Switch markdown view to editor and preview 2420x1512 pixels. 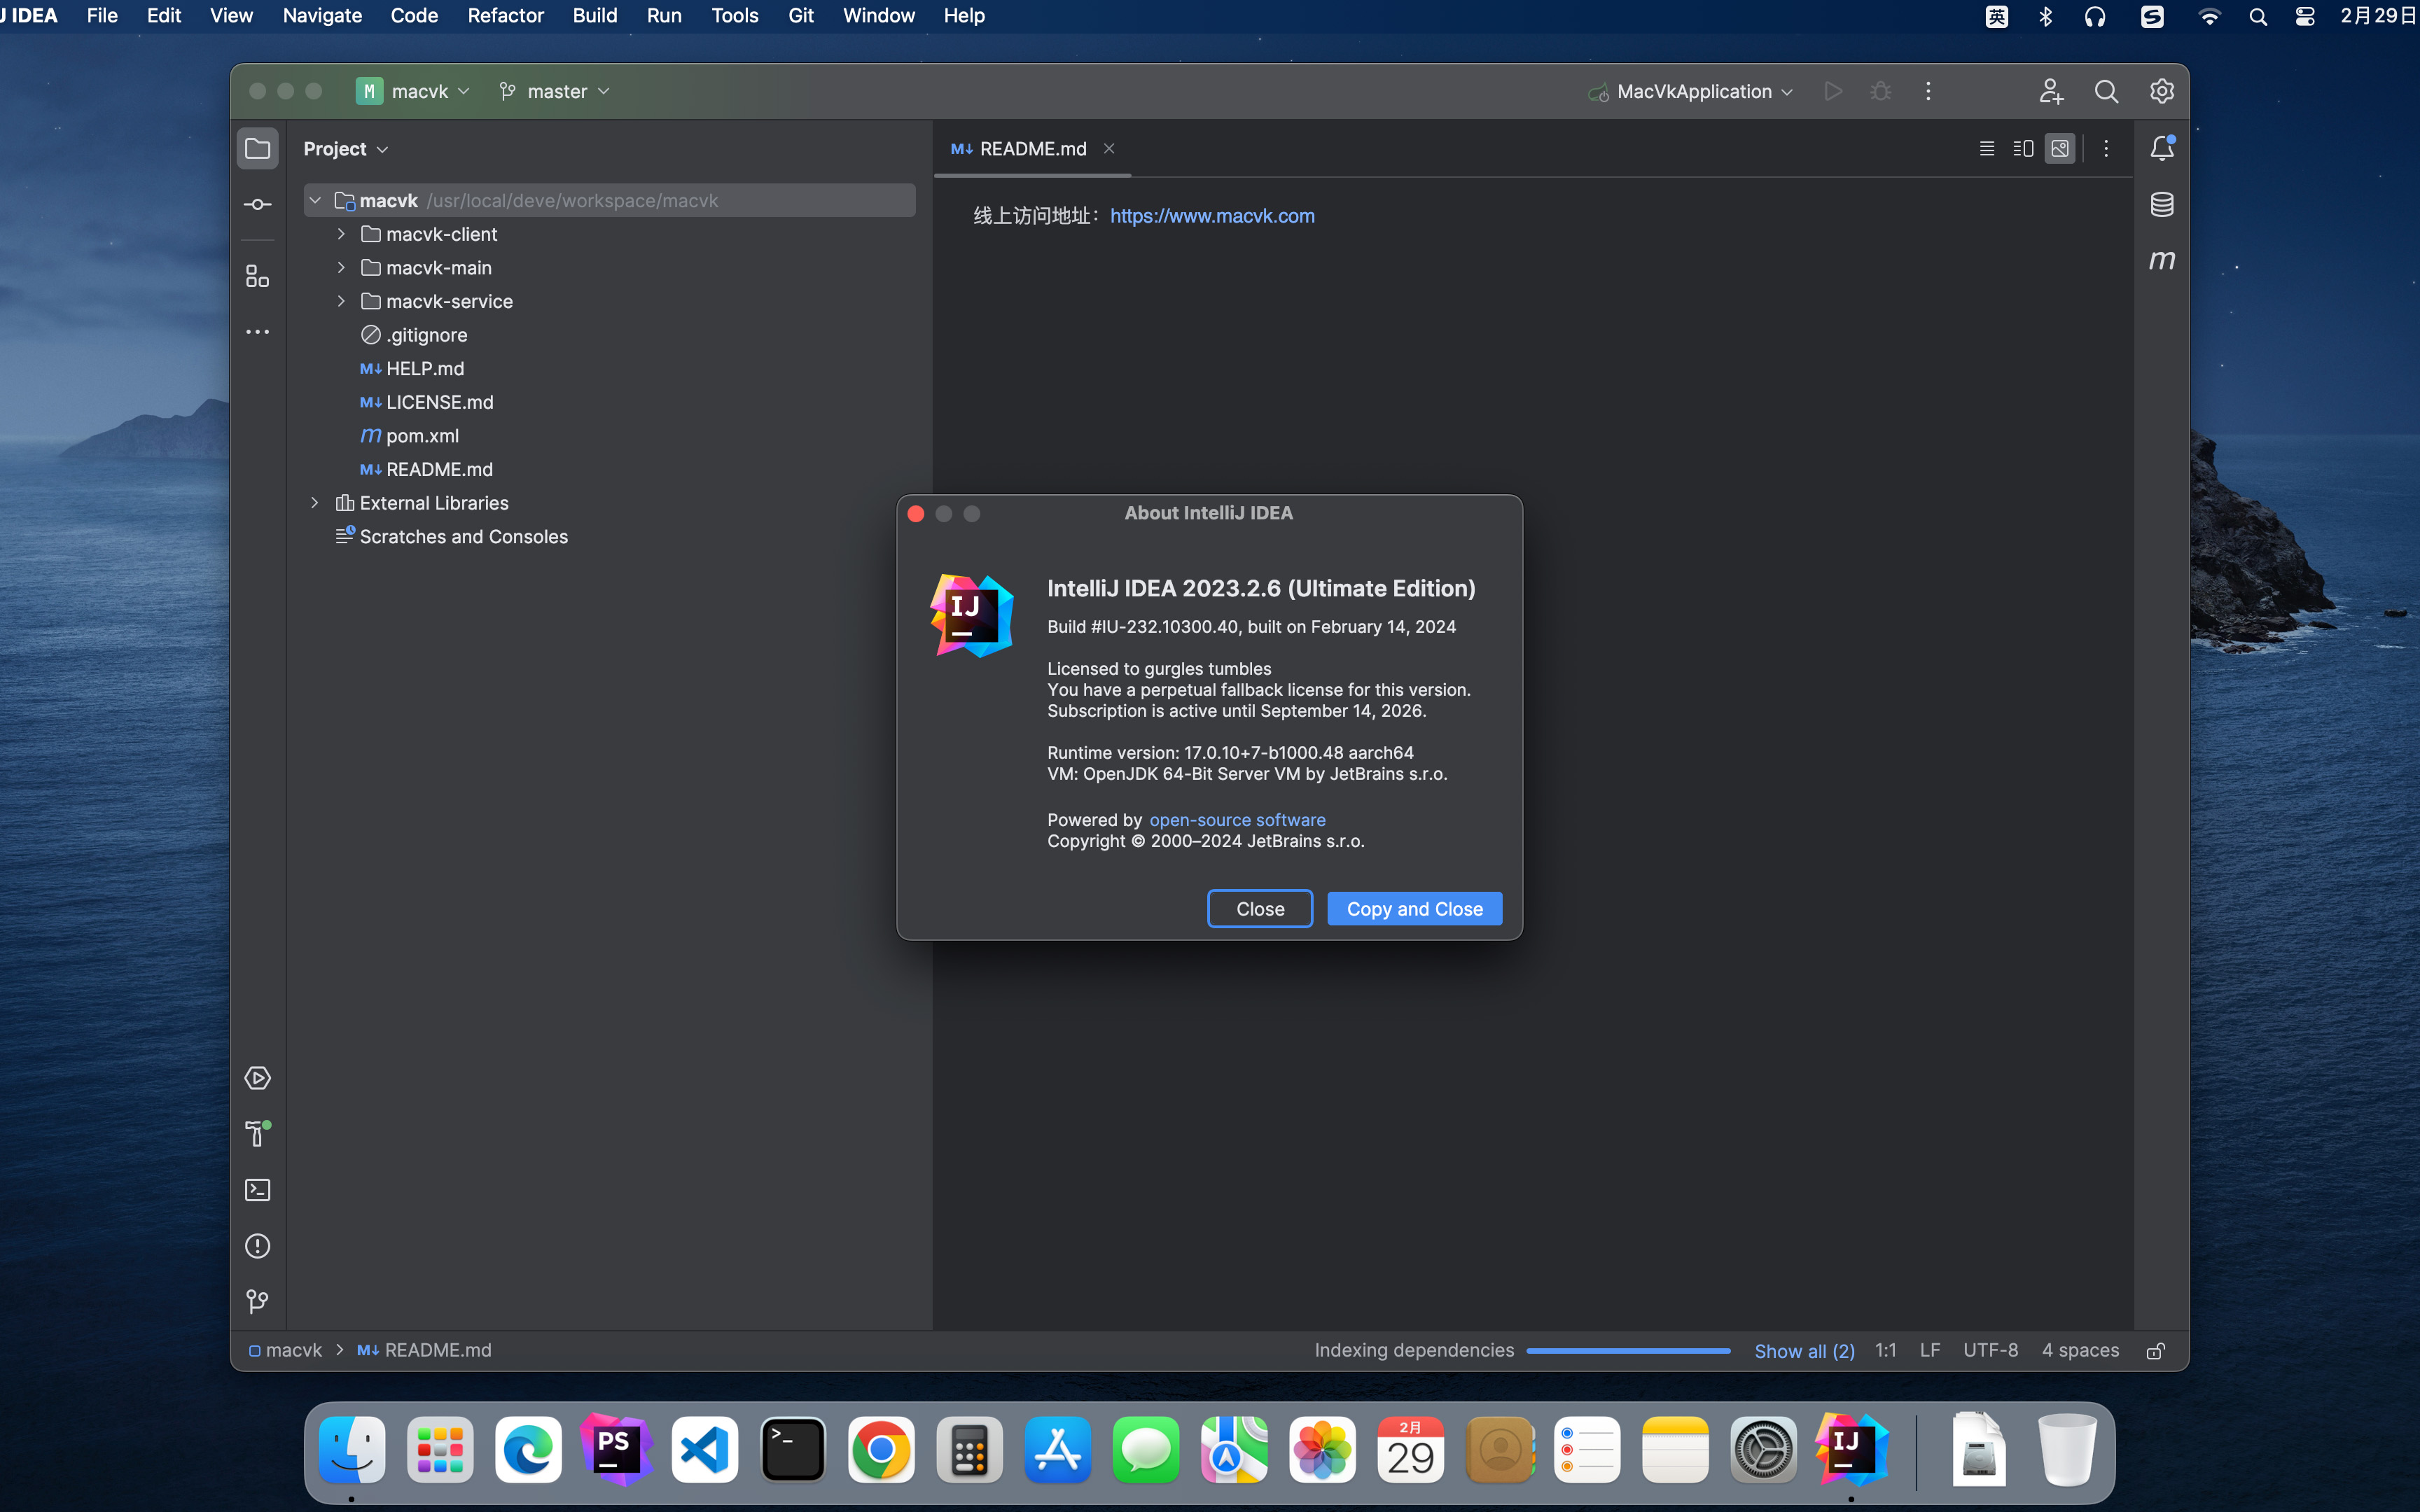coord(2023,149)
